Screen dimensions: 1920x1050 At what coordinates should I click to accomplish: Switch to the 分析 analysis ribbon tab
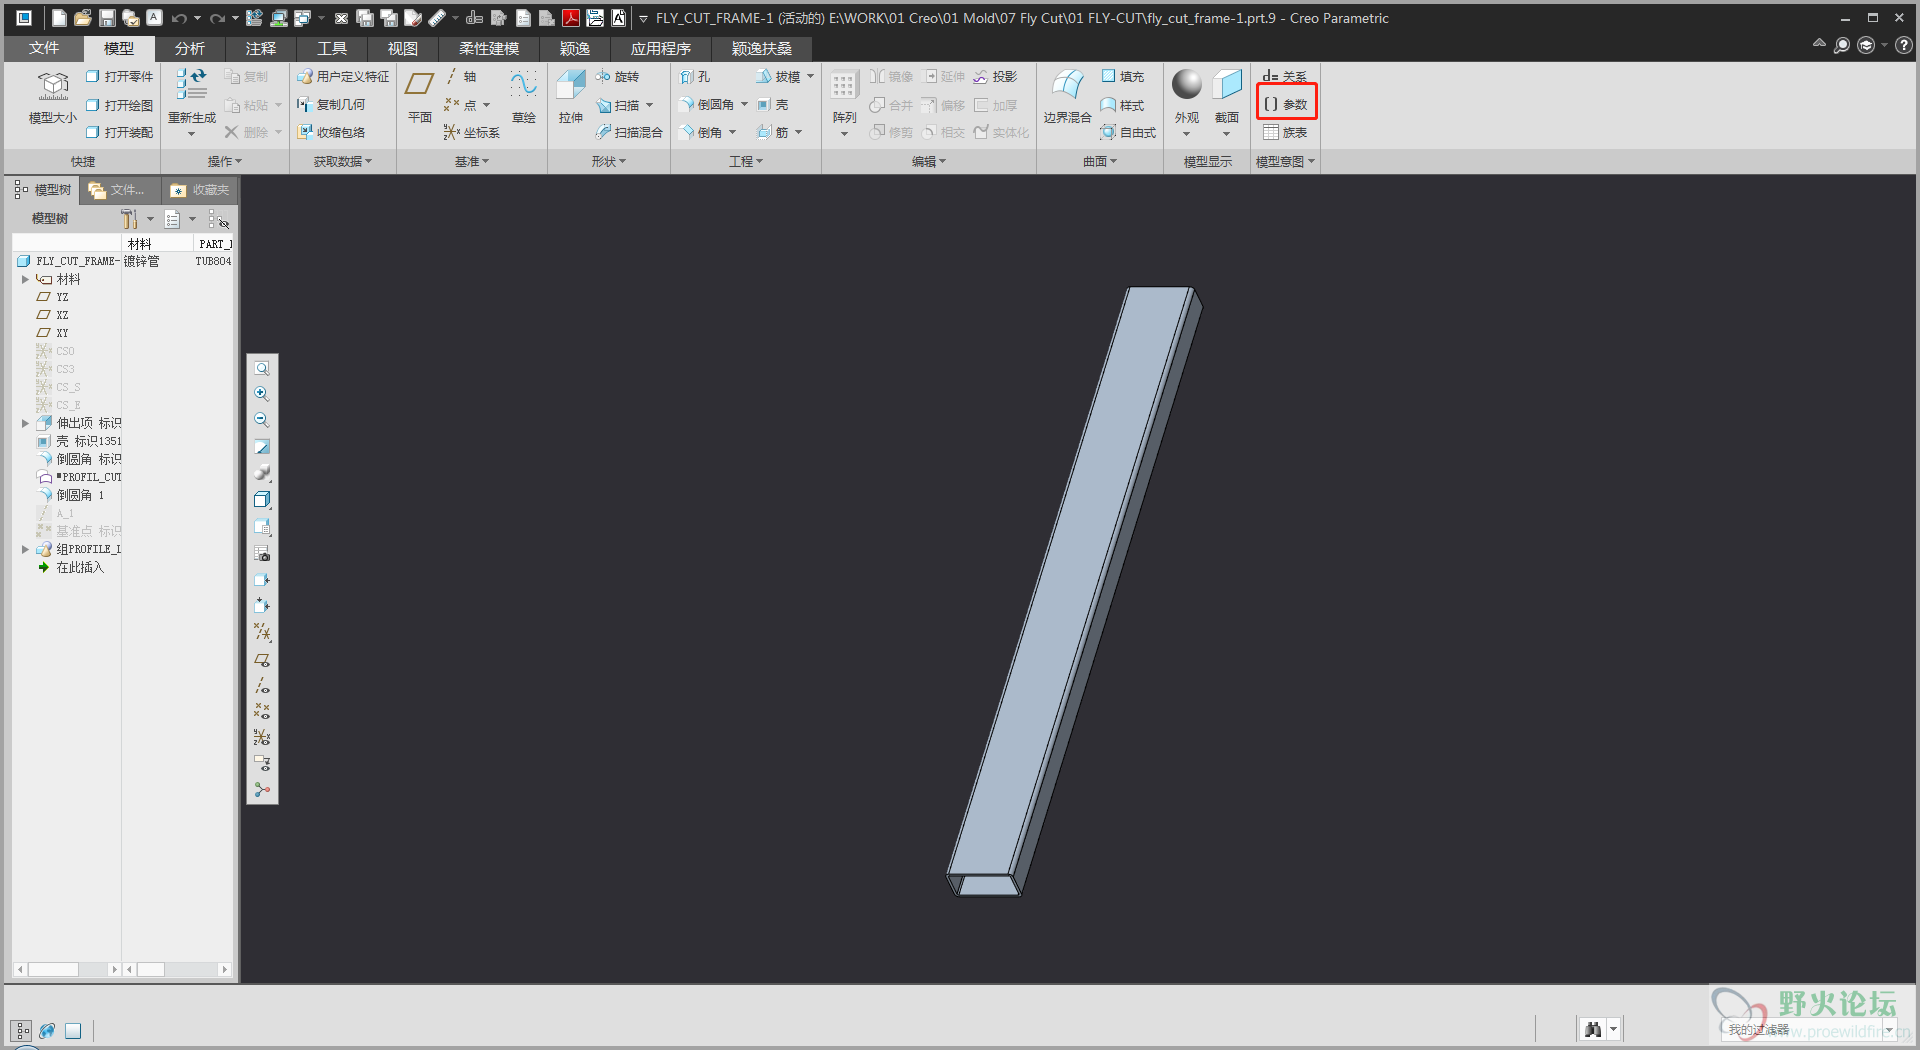[189, 48]
